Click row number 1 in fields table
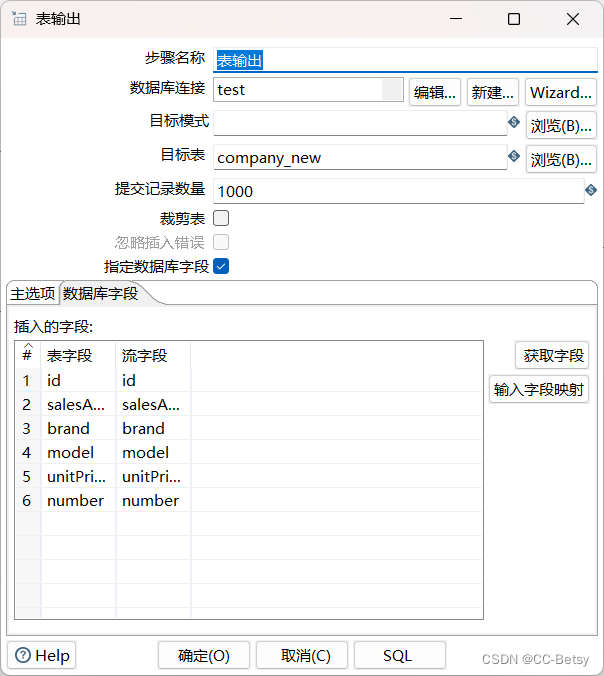This screenshot has width=604, height=676. tap(28, 380)
